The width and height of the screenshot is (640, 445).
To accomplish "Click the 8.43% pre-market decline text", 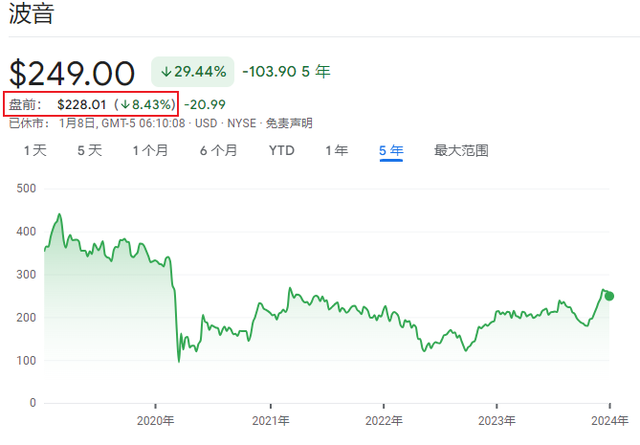I will pos(151,105).
